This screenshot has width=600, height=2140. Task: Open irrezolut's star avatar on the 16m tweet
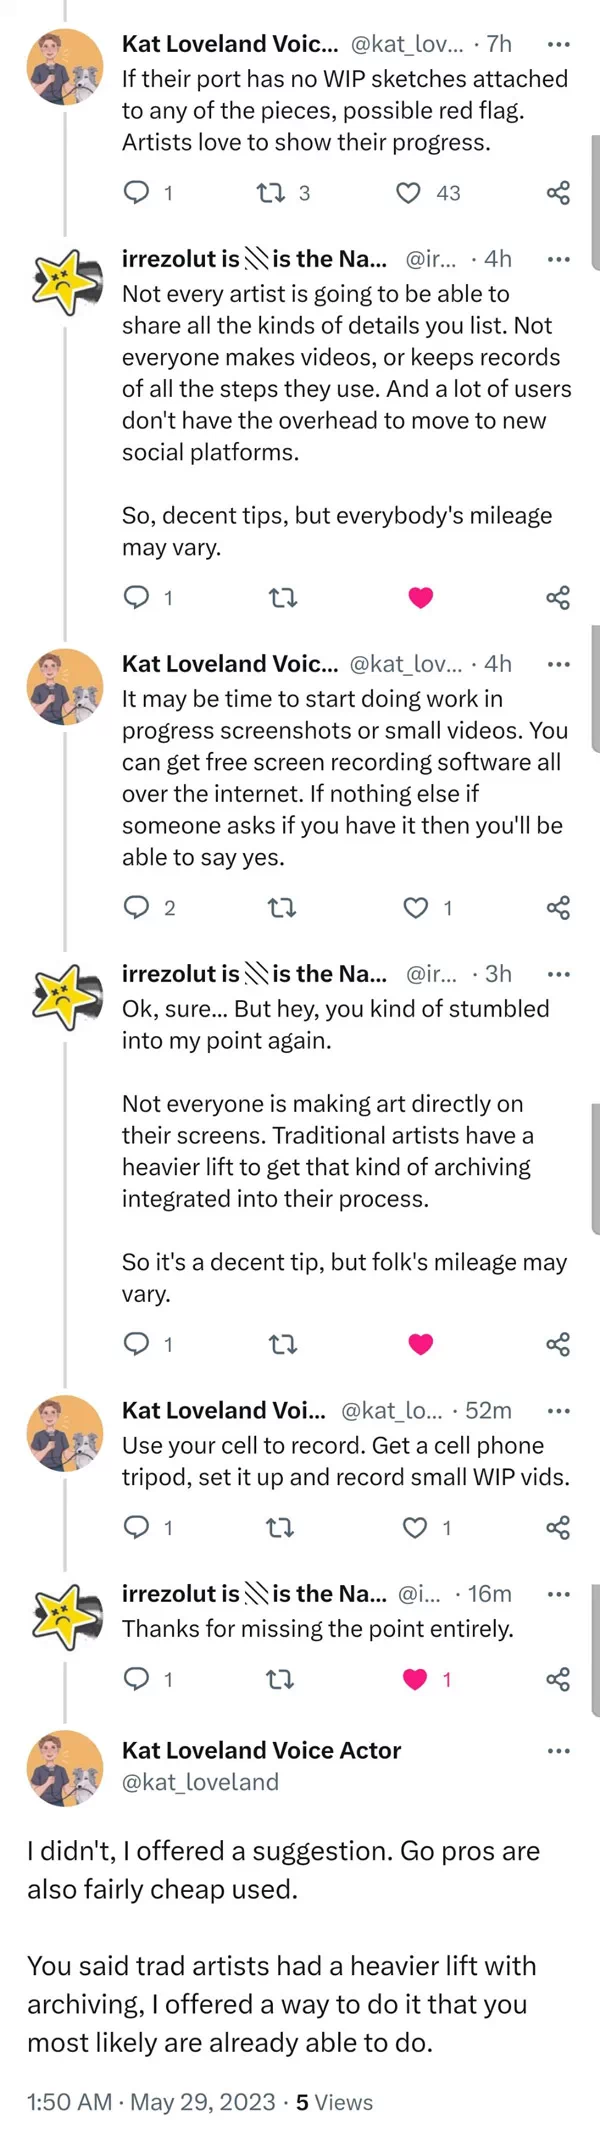pos(65,1615)
